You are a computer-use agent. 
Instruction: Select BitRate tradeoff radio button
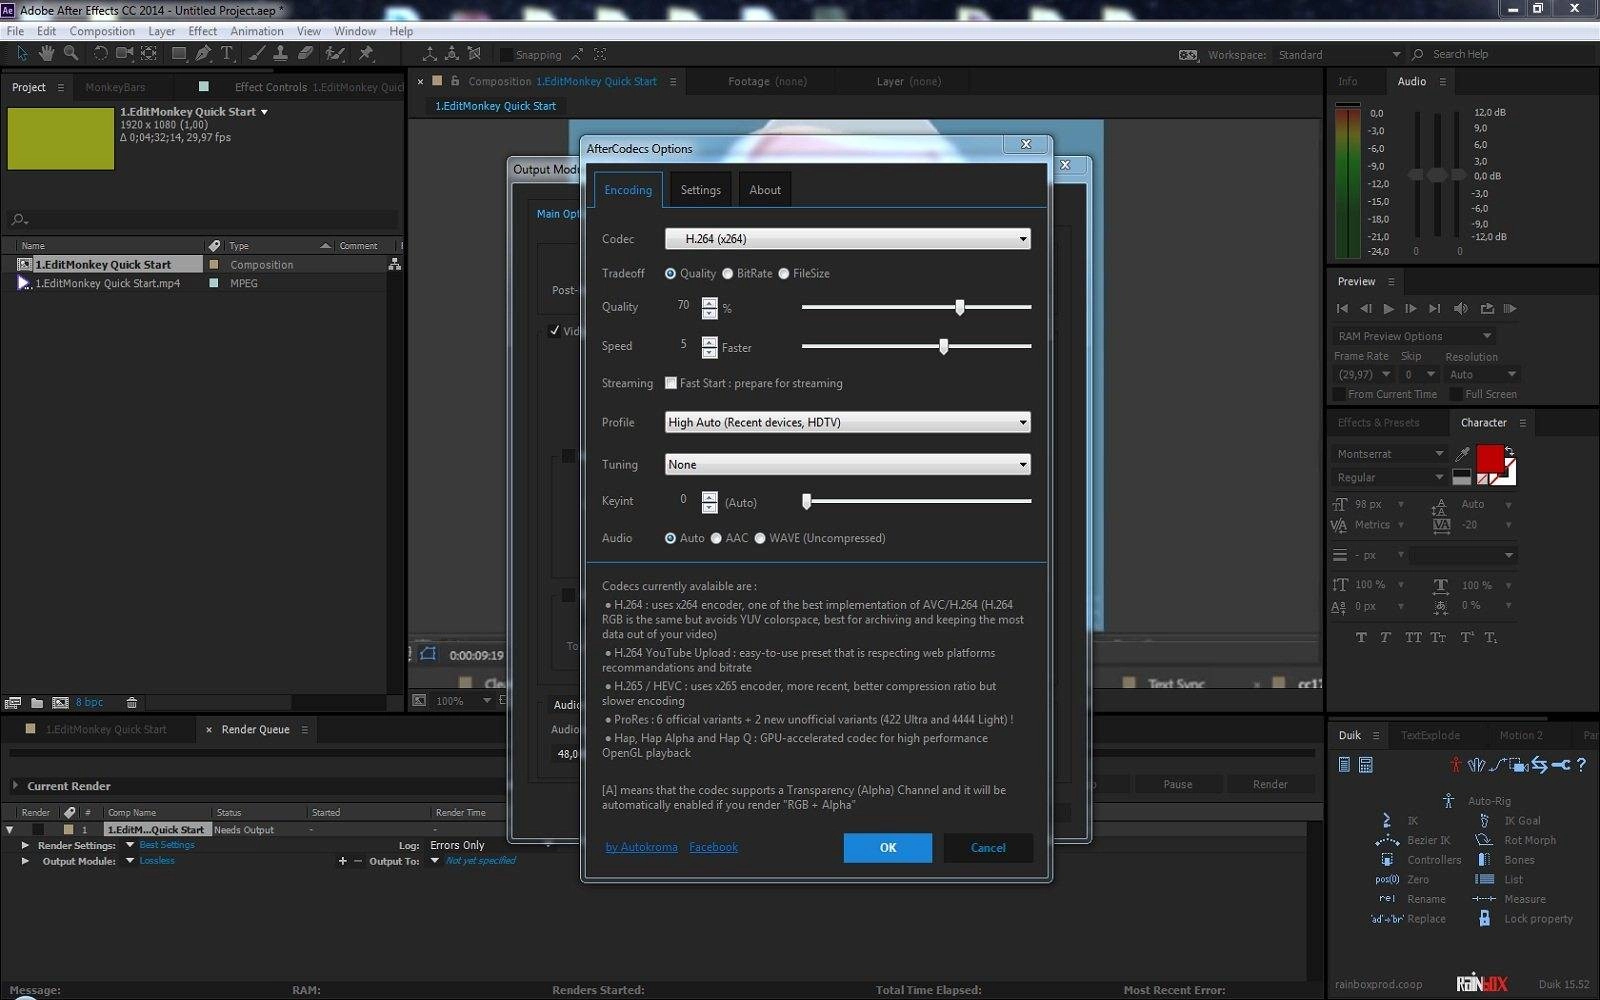coord(728,273)
